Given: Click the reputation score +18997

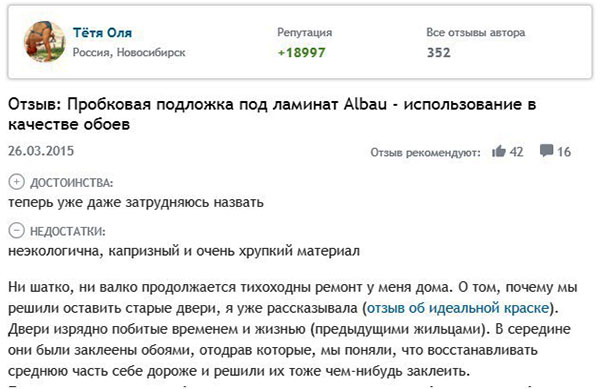Looking at the screenshot, I should click(302, 52).
